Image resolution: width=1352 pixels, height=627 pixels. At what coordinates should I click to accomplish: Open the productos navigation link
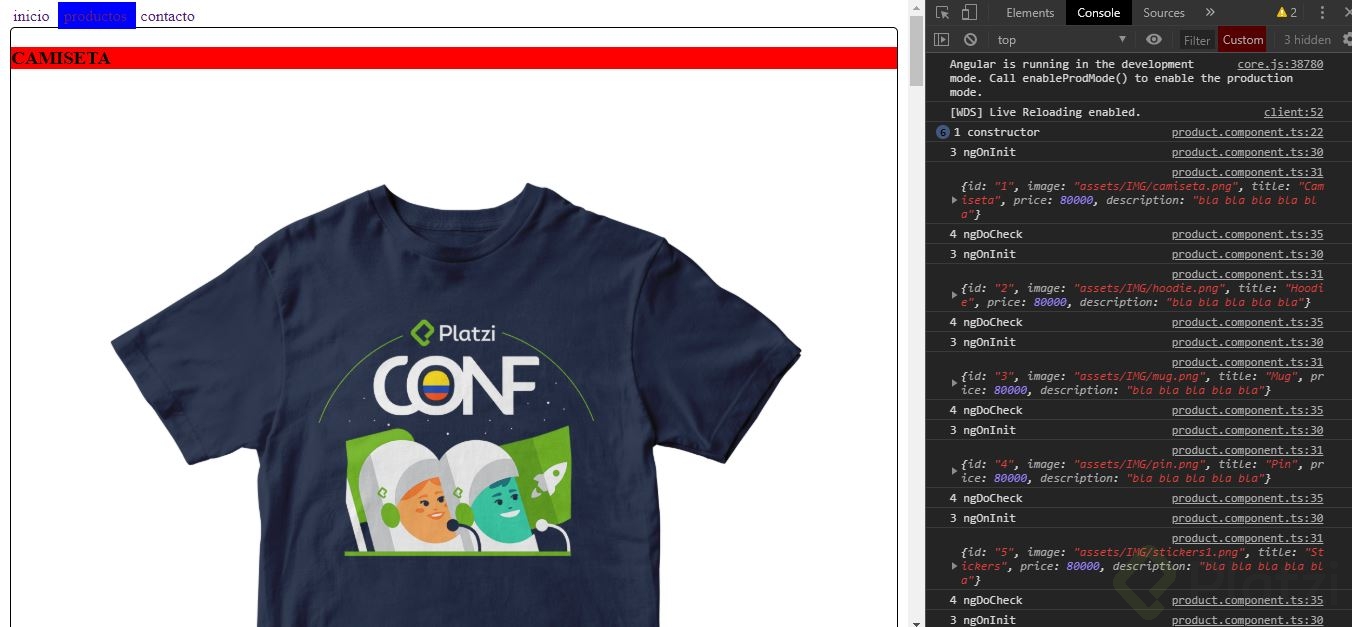[96, 16]
